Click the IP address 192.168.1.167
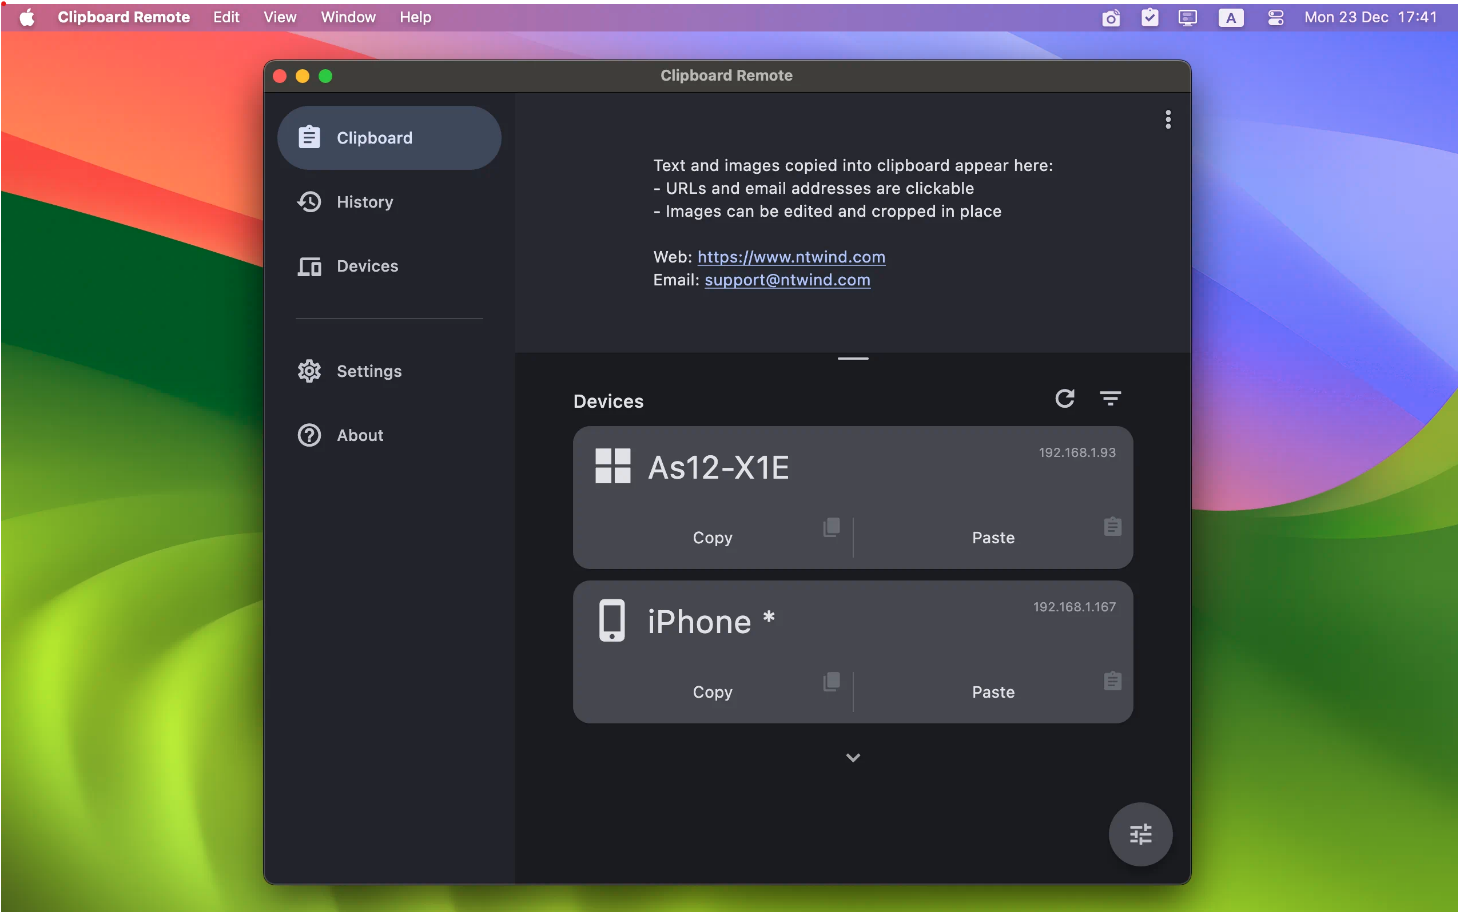Screen dimensions: 1458x912 pos(1074,607)
